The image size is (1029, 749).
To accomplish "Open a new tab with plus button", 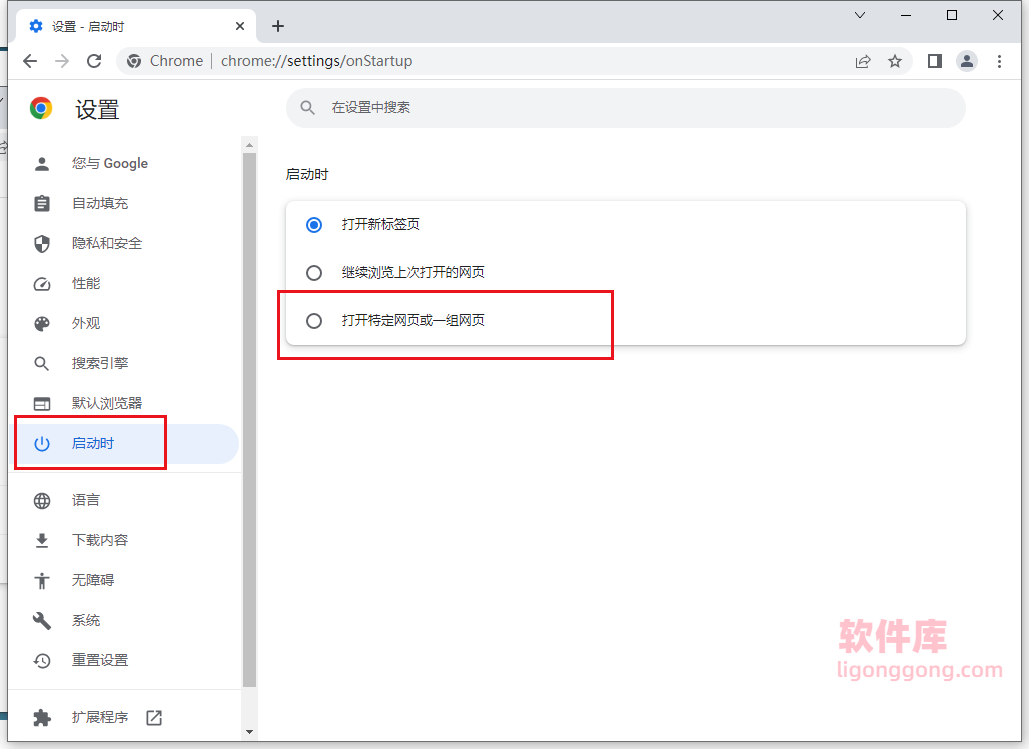I will 278,26.
